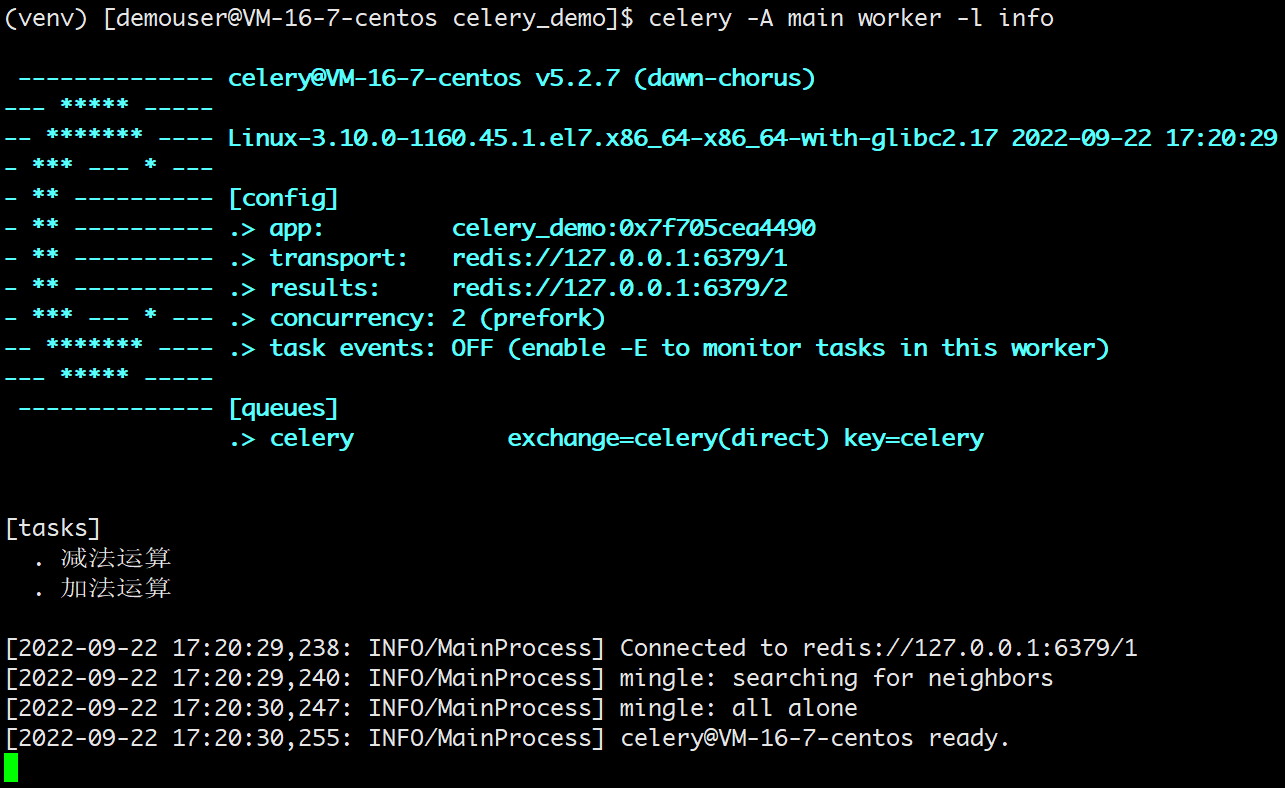The height and width of the screenshot is (788, 1285).
Task: Click the command 'celery -A main worker -l info'
Action: [x=851, y=18]
